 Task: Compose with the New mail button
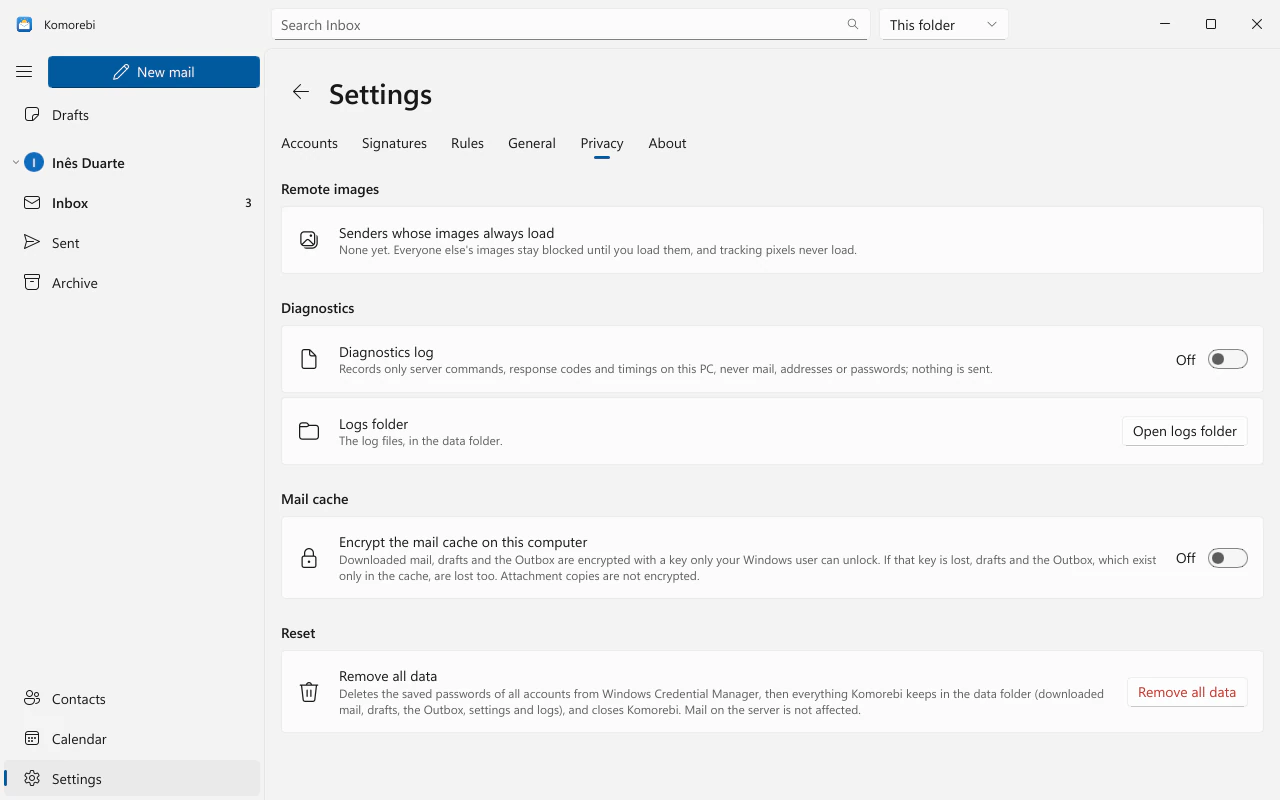[x=154, y=72]
